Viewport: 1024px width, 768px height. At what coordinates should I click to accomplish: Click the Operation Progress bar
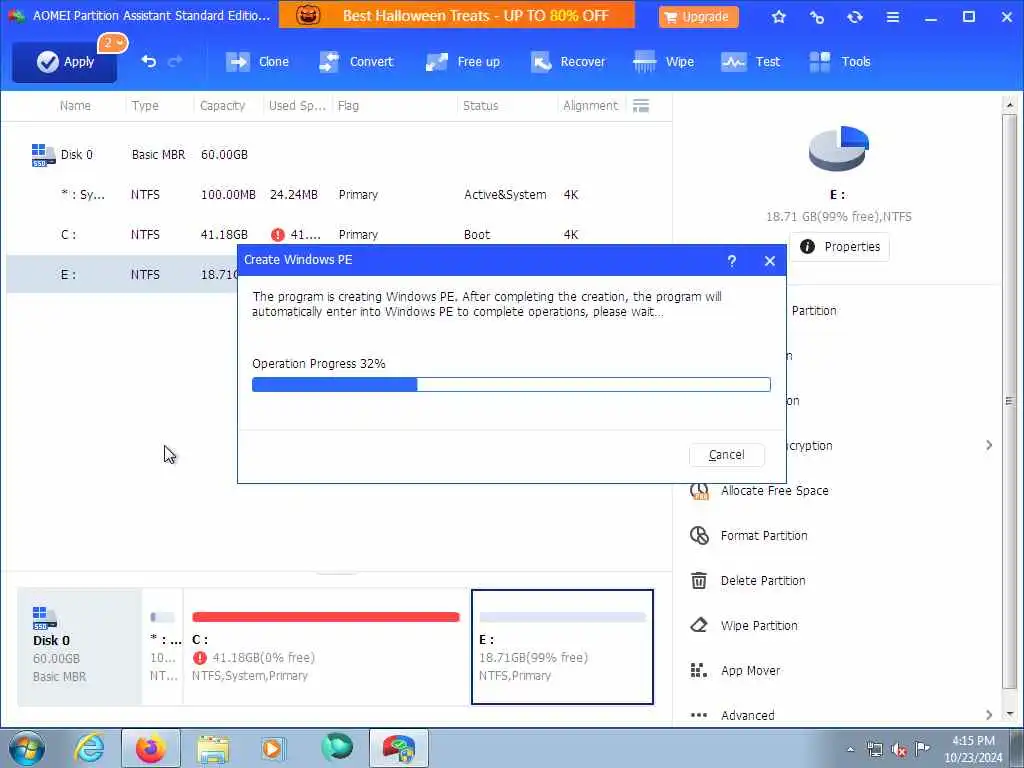pyautogui.click(x=511, y=385)
